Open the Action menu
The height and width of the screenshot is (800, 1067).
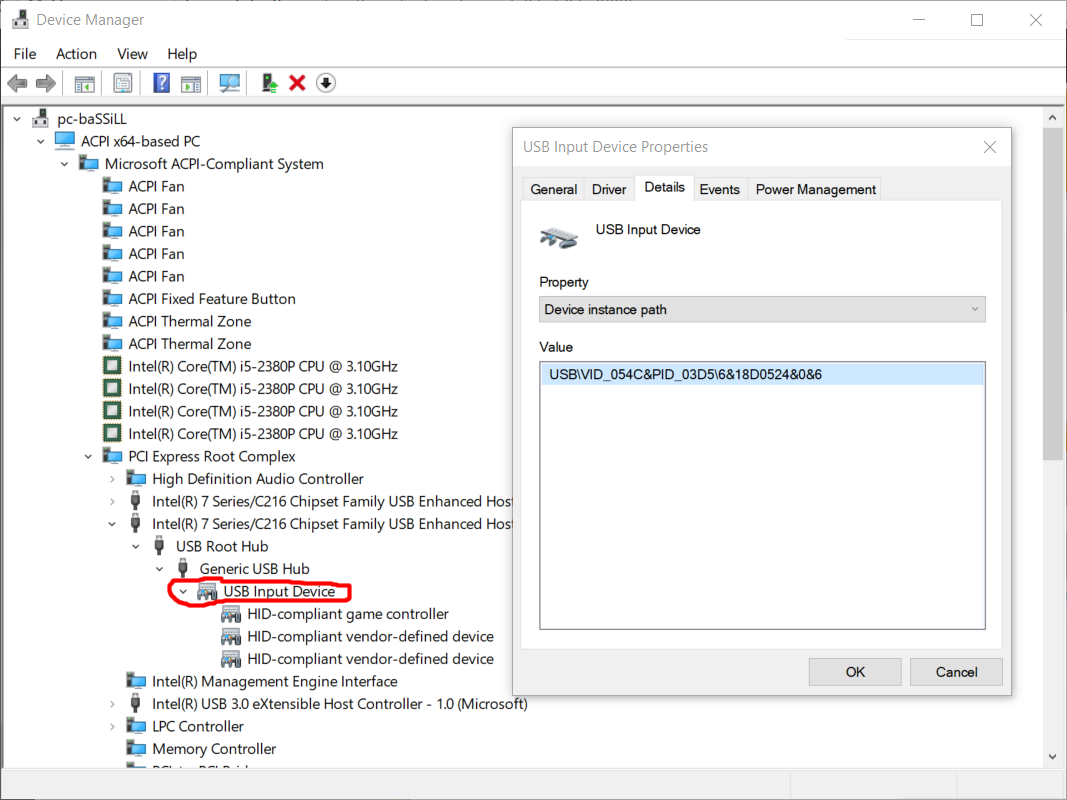pos(76,54)
